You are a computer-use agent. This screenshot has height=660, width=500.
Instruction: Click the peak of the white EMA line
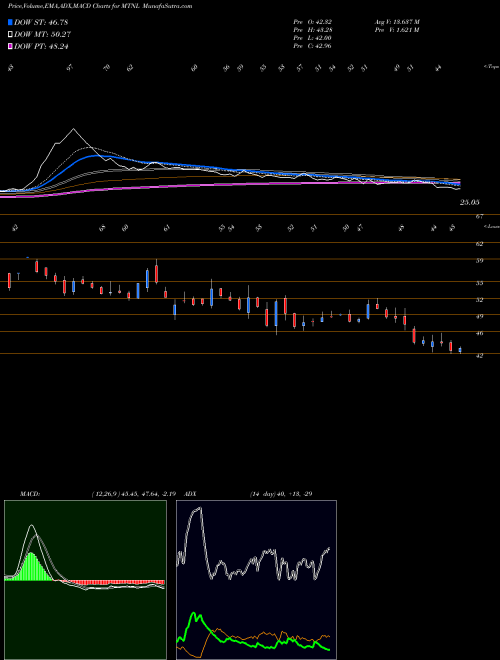(74, 129)
